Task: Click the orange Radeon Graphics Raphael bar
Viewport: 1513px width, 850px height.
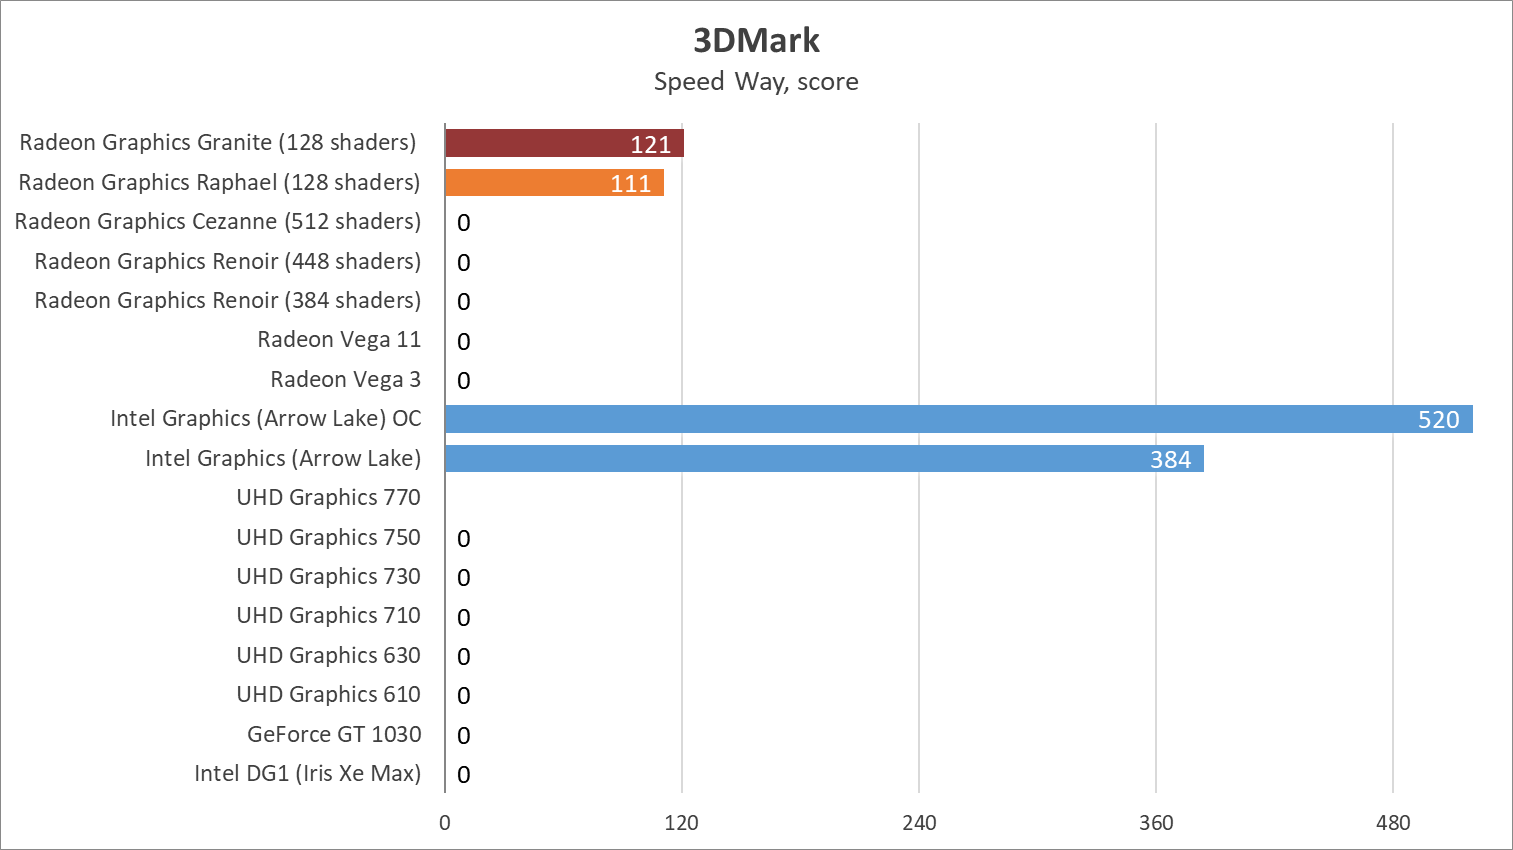Action: point(554,183)
